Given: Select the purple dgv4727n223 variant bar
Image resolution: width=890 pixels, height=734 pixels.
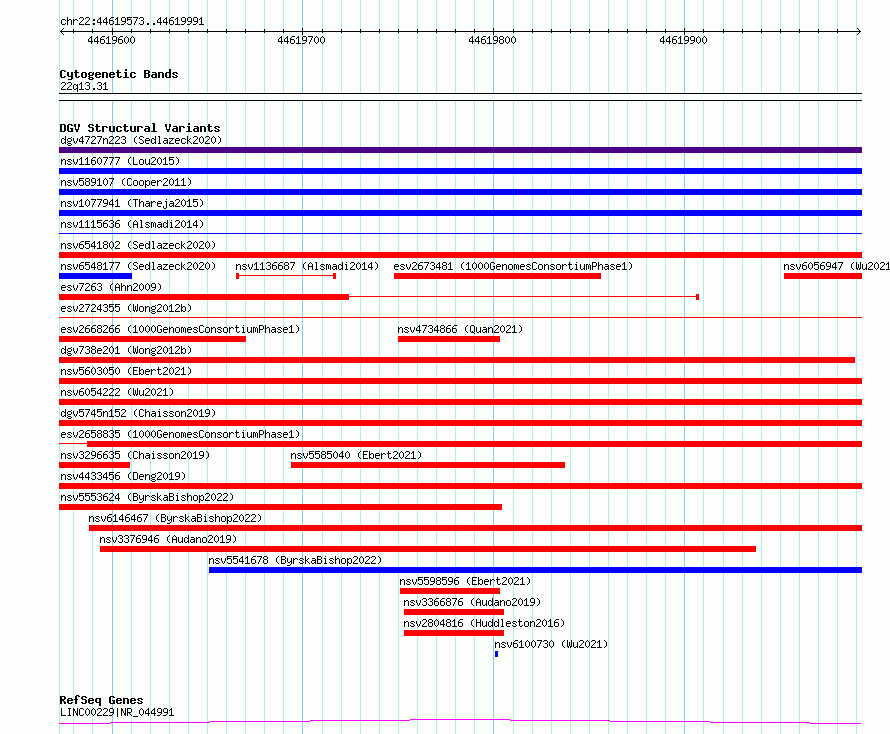Looking at the screenshot, I should point(460,150).
